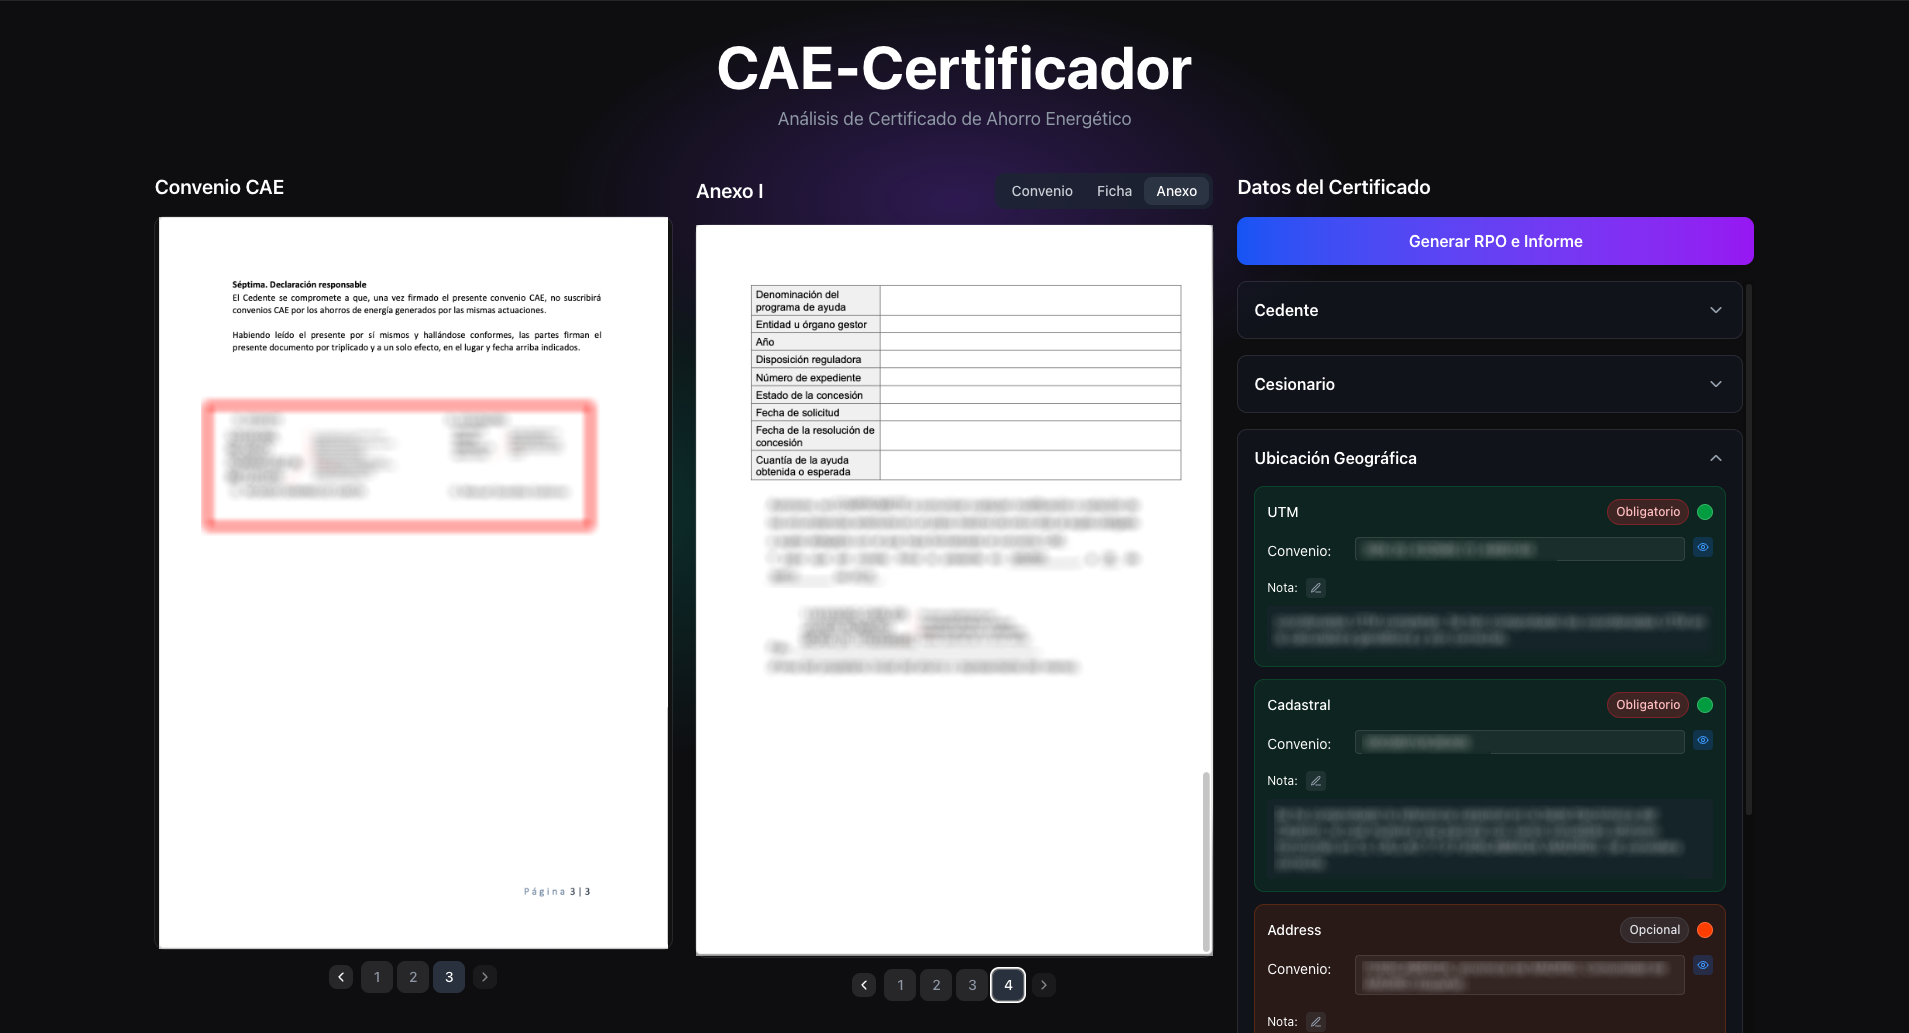Open the Cadastral Nota pencil editor

coord(1315,780)
